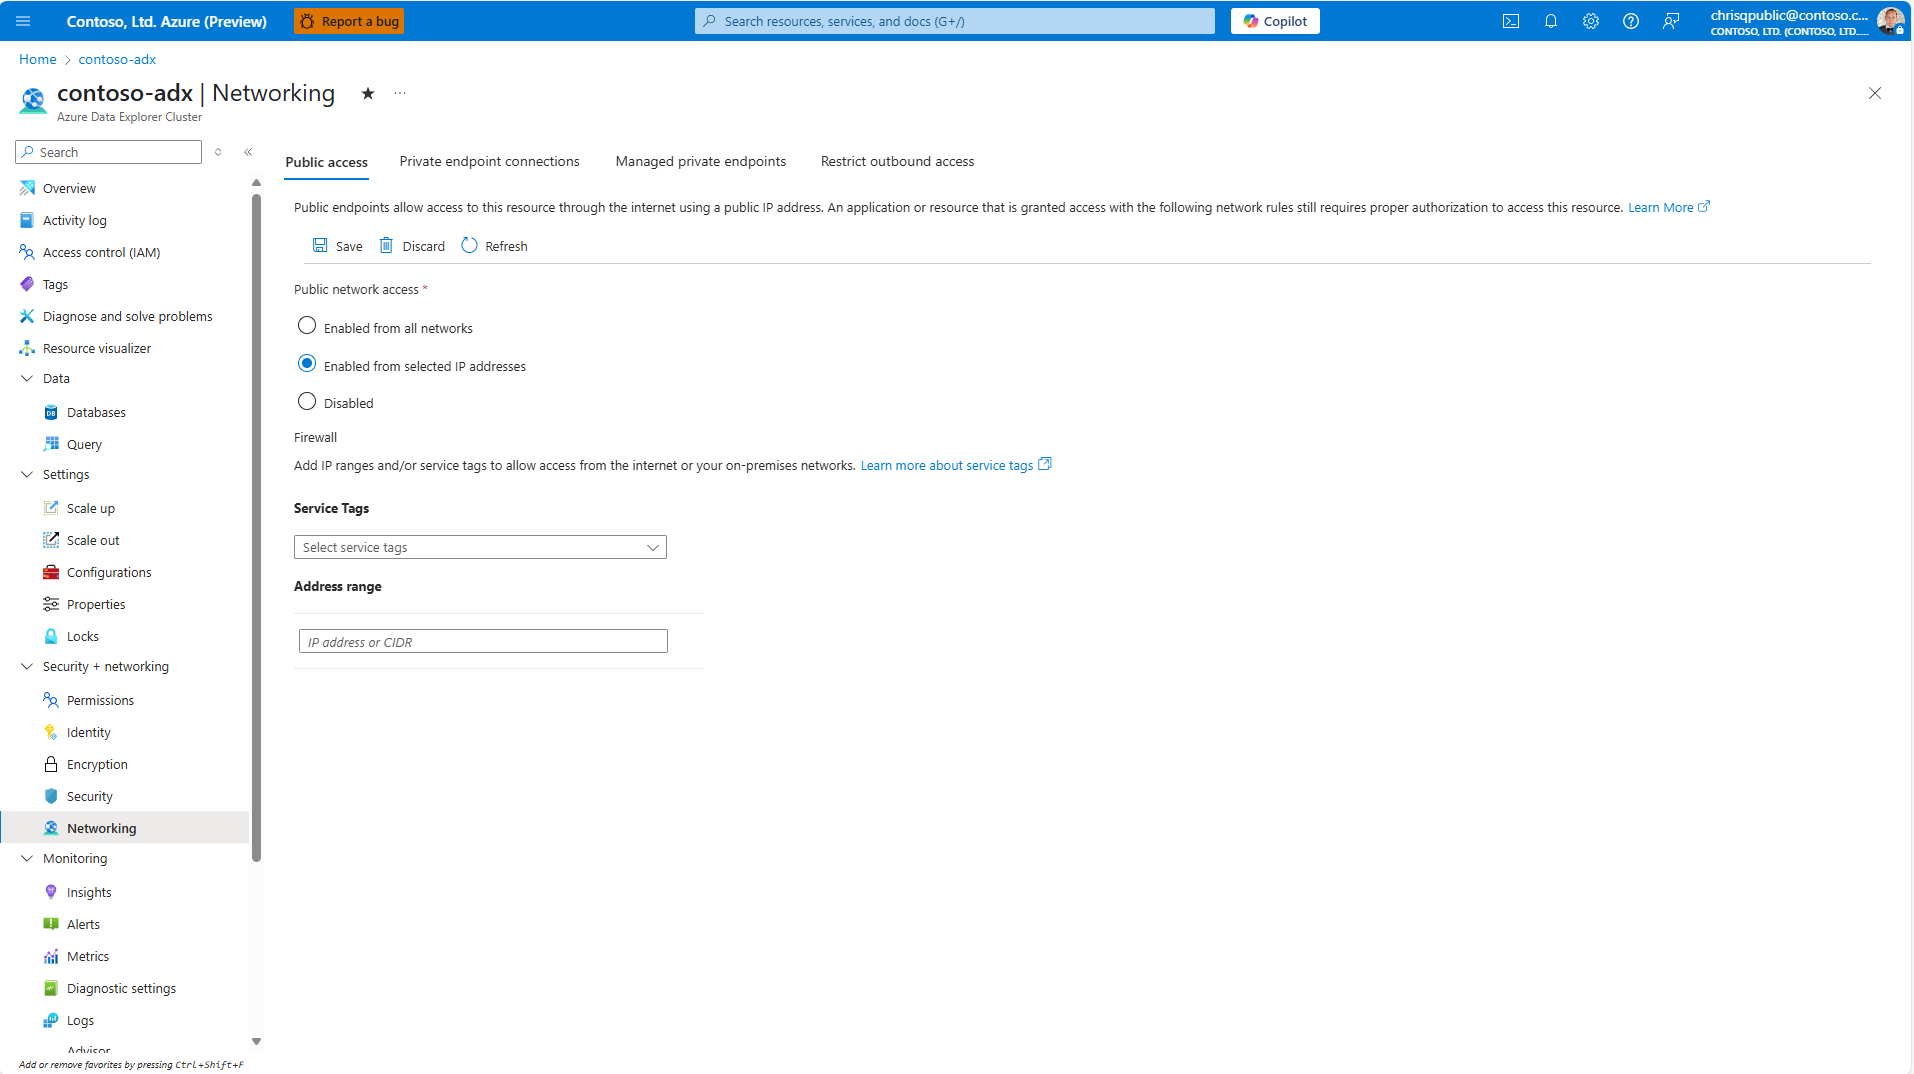Open the Diagnose and solve problems tool
Image resolution: width=1914 pixels, height=1074 pixels.
[27, 315]
